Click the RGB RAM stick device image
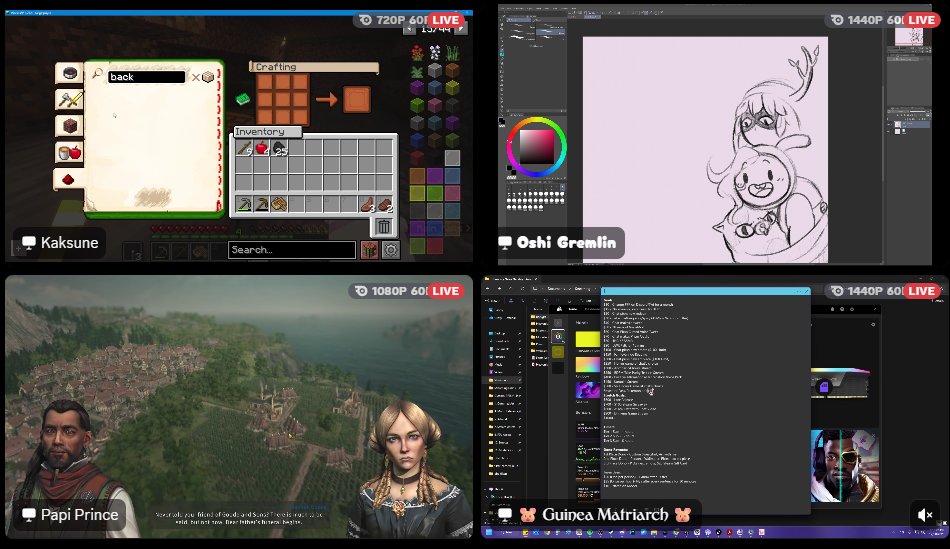The image size is (950, 549). [x=840, y=382]
